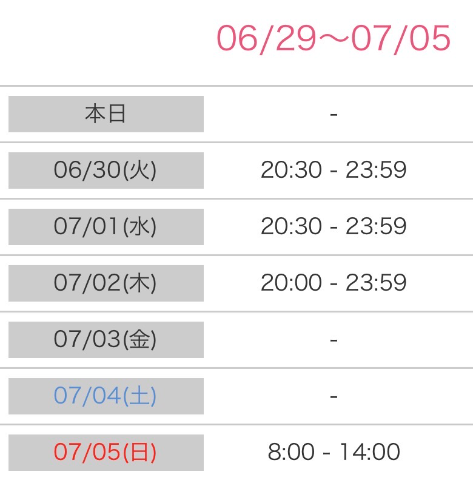Click the 07/05 end date in header
Screen dimensions: 473x480
(x=401, y=39)
